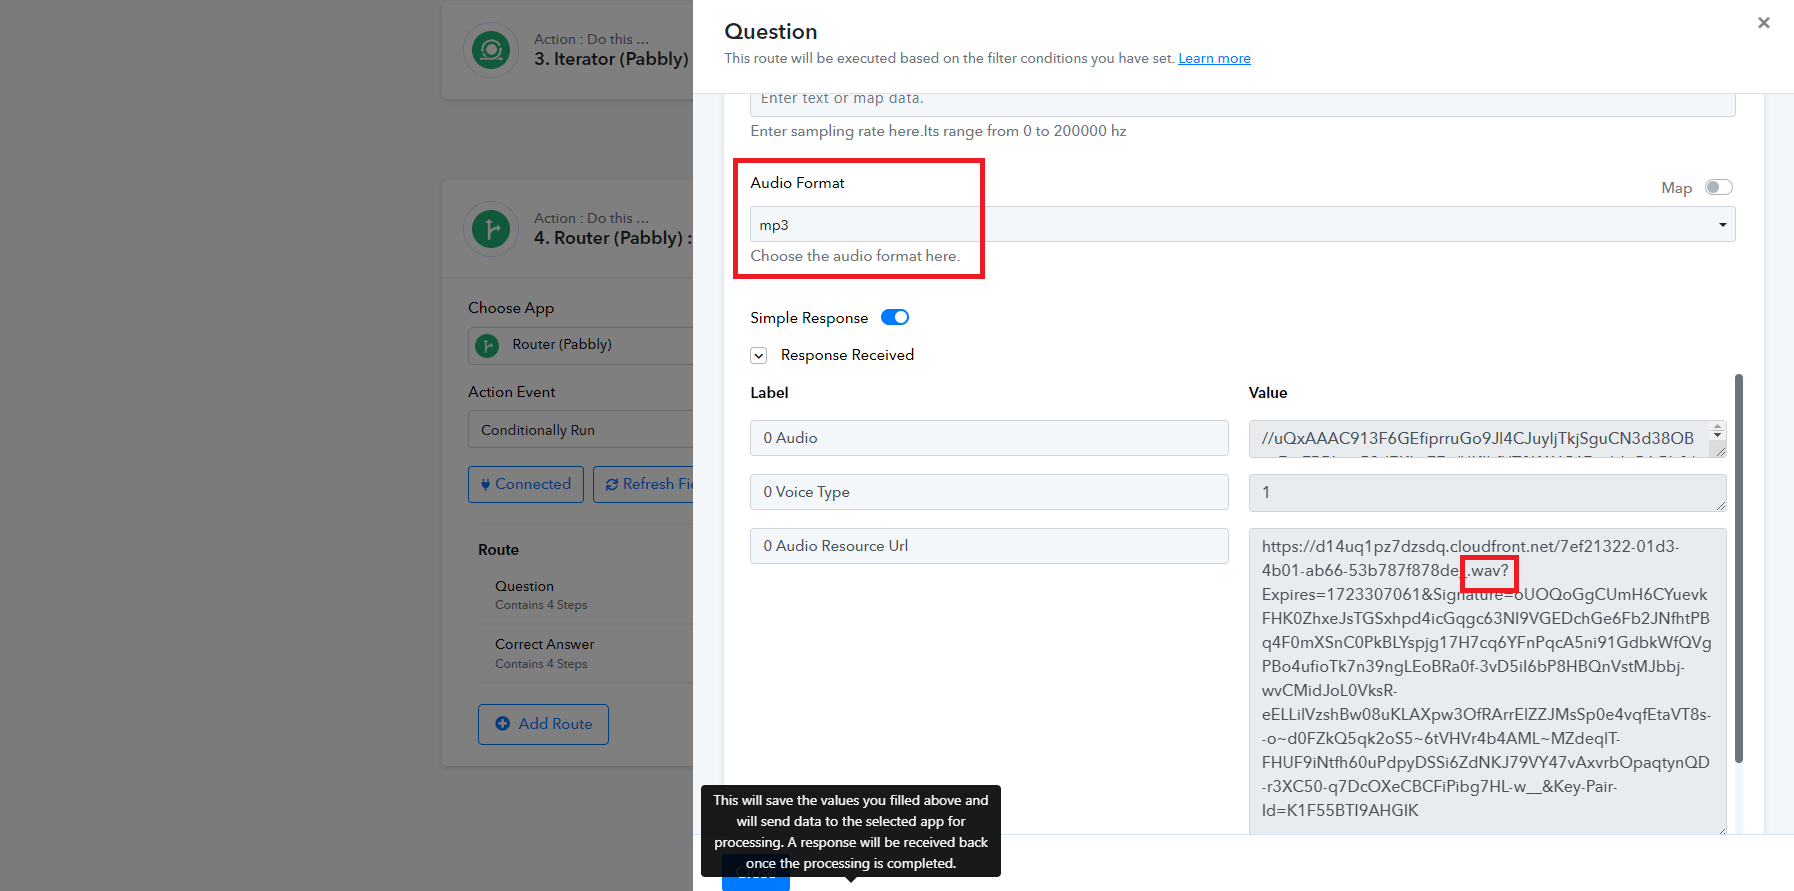Viewport: 1794px width, 891px height.
Task: Click the Iterator (Pabbly) step icon
Action: pos(491,49)
